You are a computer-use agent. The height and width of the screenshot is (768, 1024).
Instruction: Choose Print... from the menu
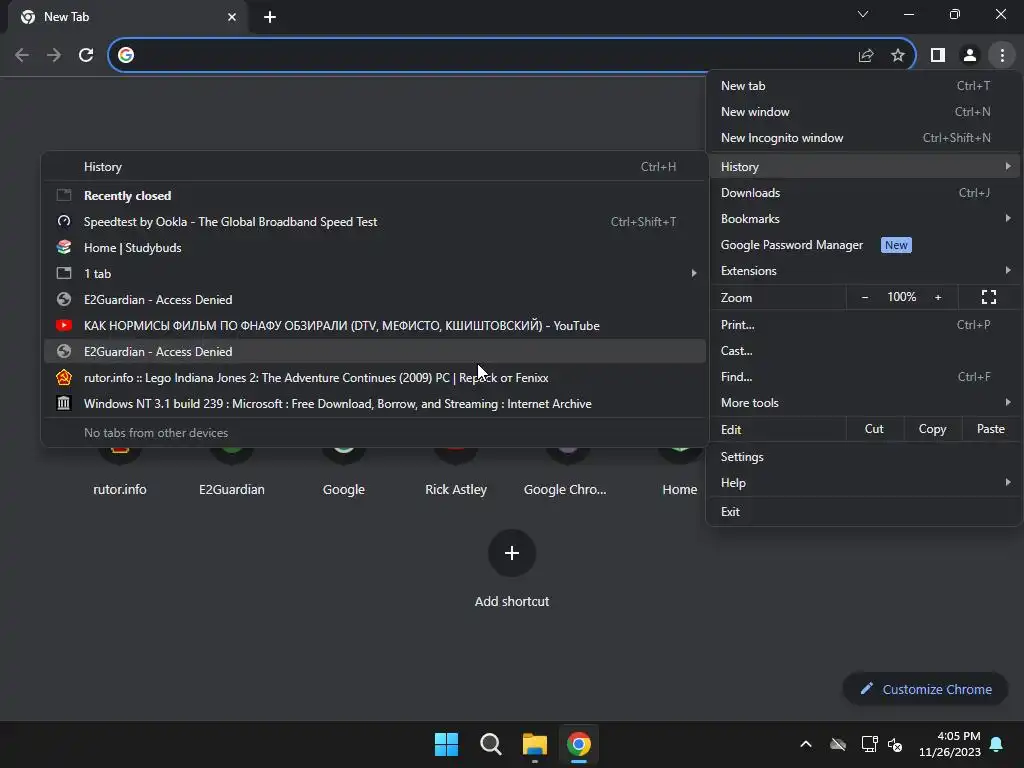[x=864, y=325]
